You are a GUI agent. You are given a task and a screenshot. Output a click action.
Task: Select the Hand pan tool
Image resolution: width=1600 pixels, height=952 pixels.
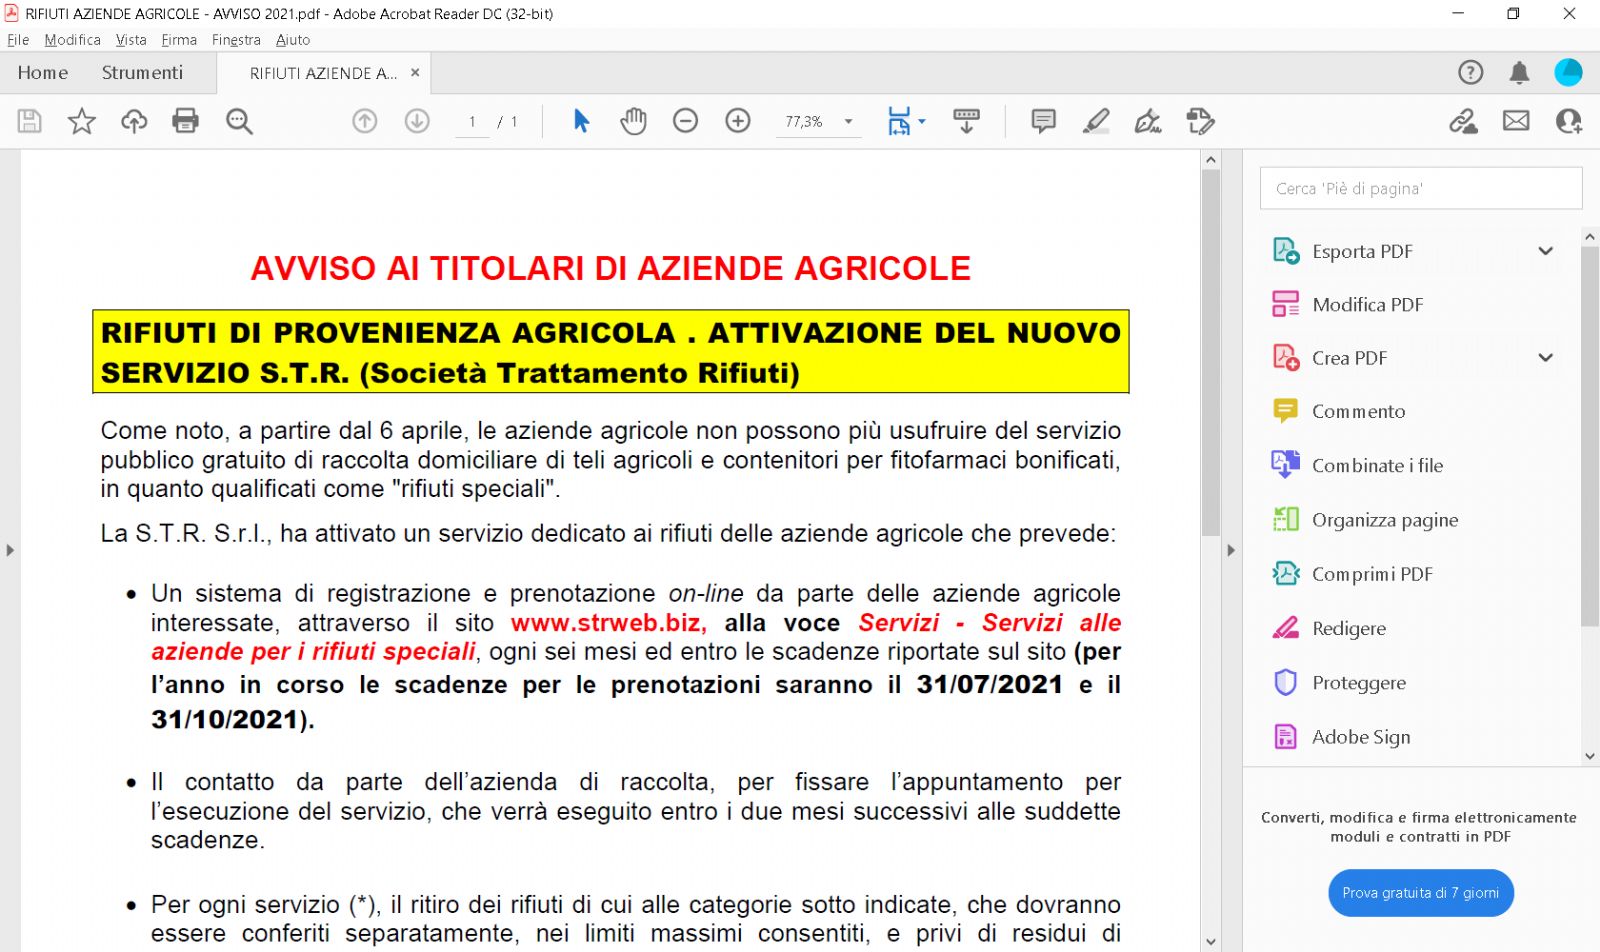pyautogui.click(x=633, y=121)
